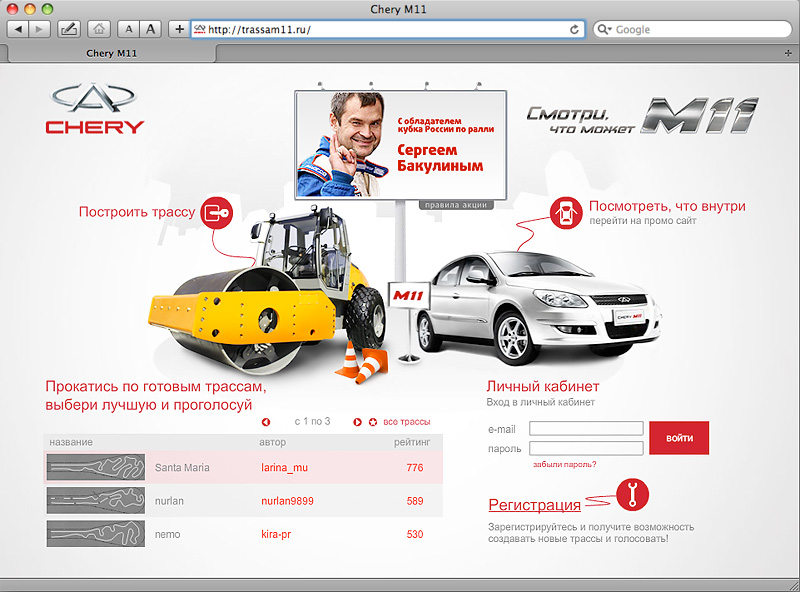Increase text size with large A button
800x592 pixels.
(151, 29)
